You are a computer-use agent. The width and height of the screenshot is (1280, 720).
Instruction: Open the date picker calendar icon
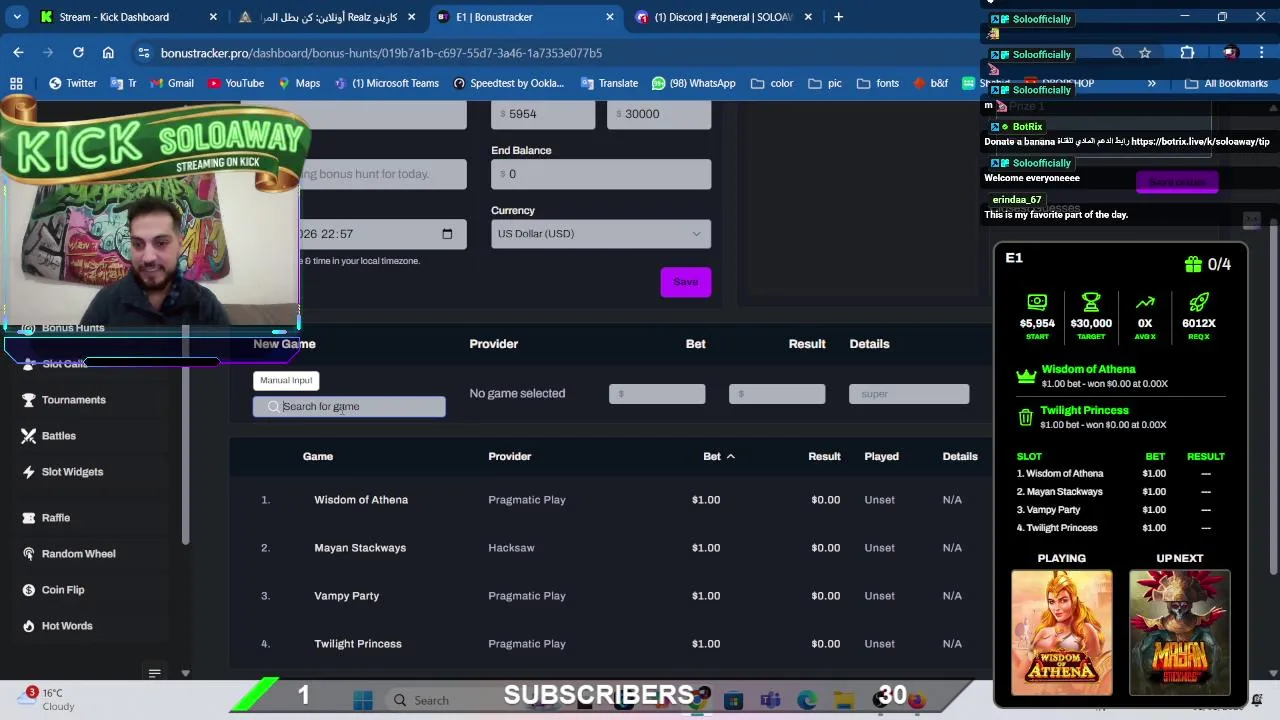(x=447, y=234)
